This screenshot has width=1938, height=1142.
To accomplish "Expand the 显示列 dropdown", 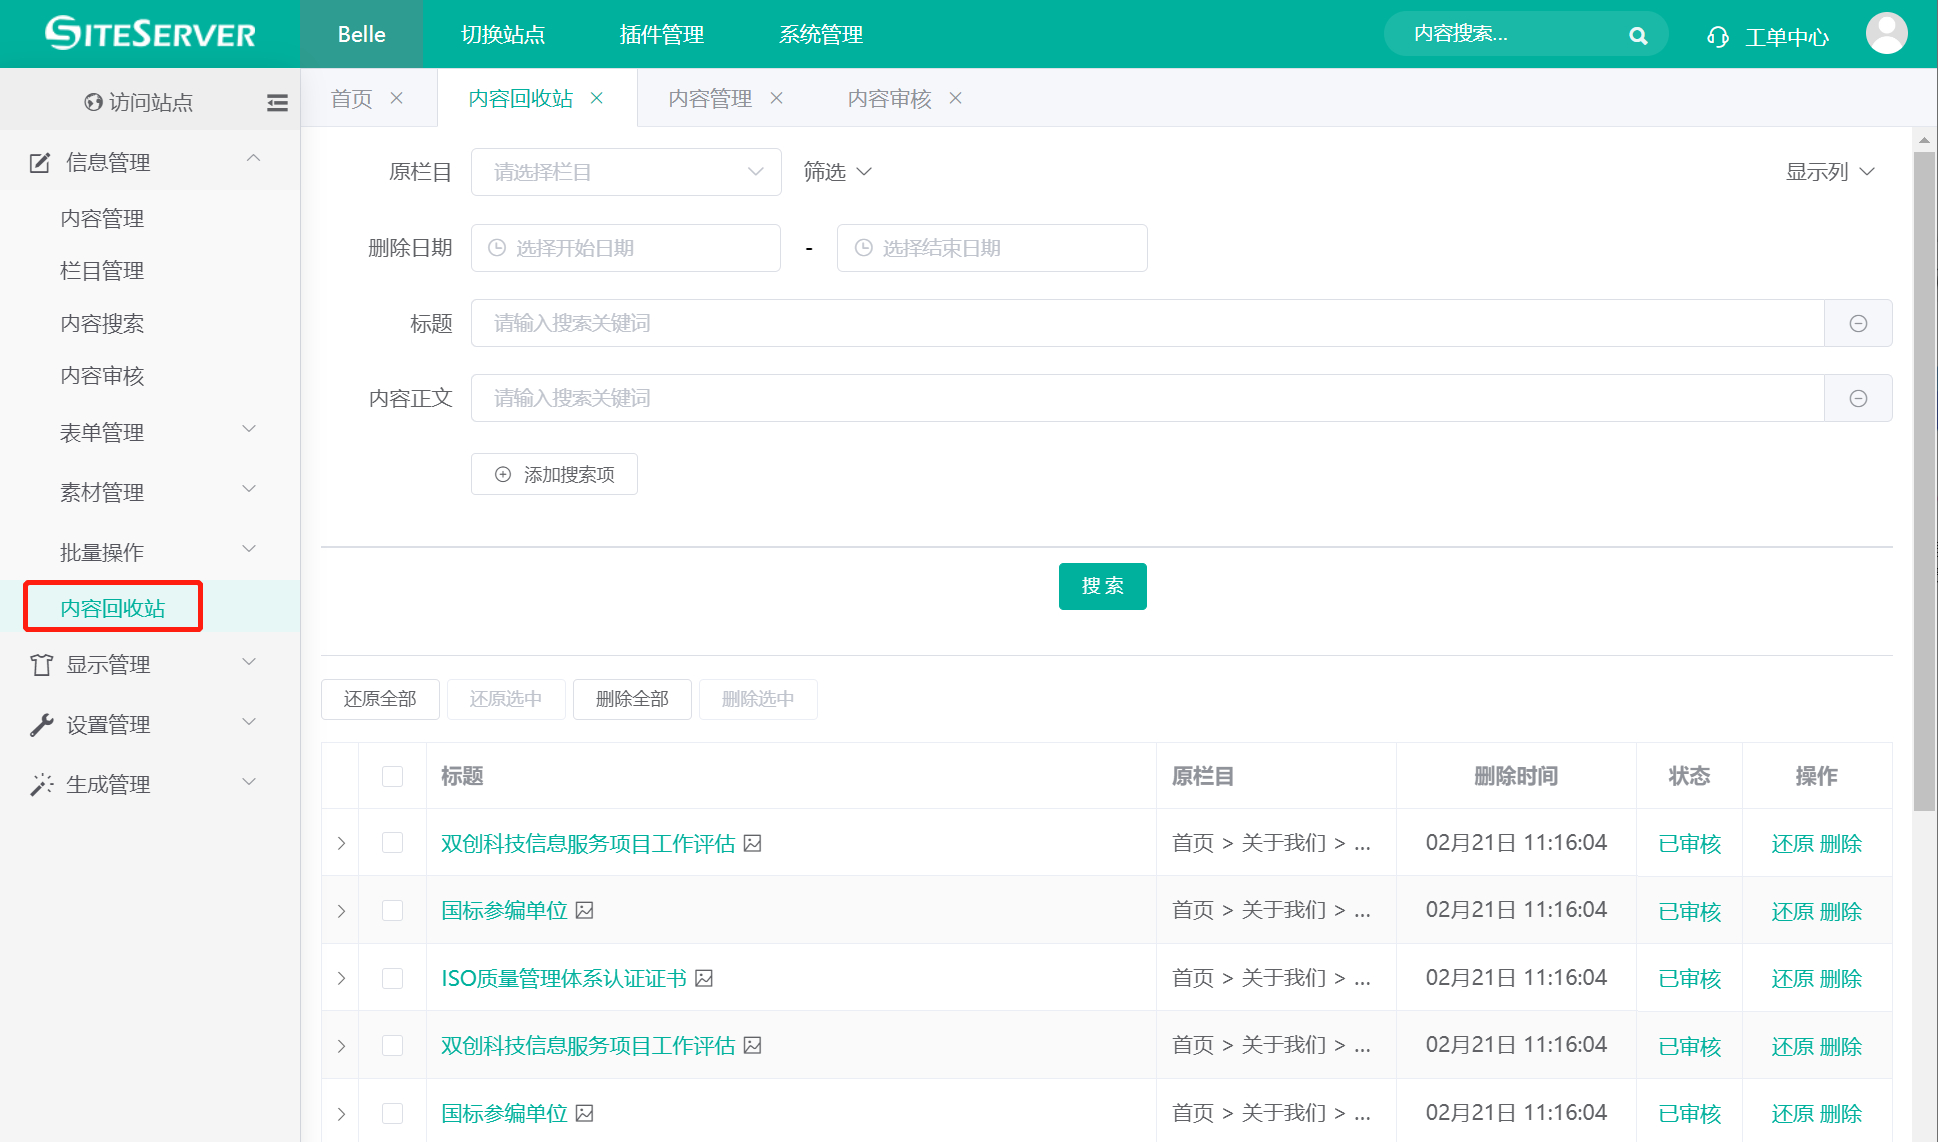I will pos(1829,172).
